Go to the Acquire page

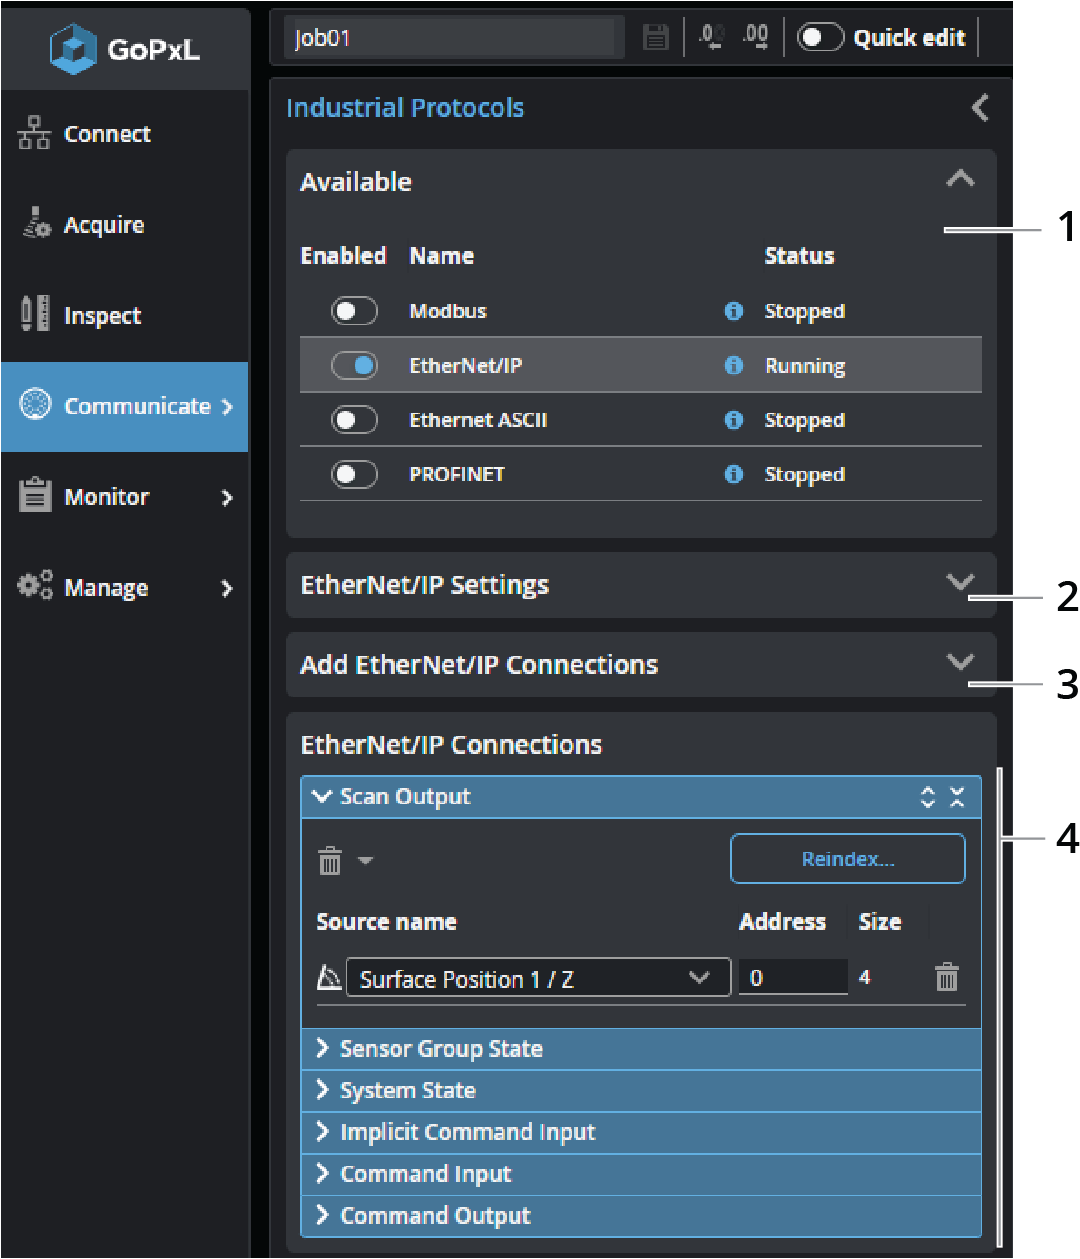point(103,225)
